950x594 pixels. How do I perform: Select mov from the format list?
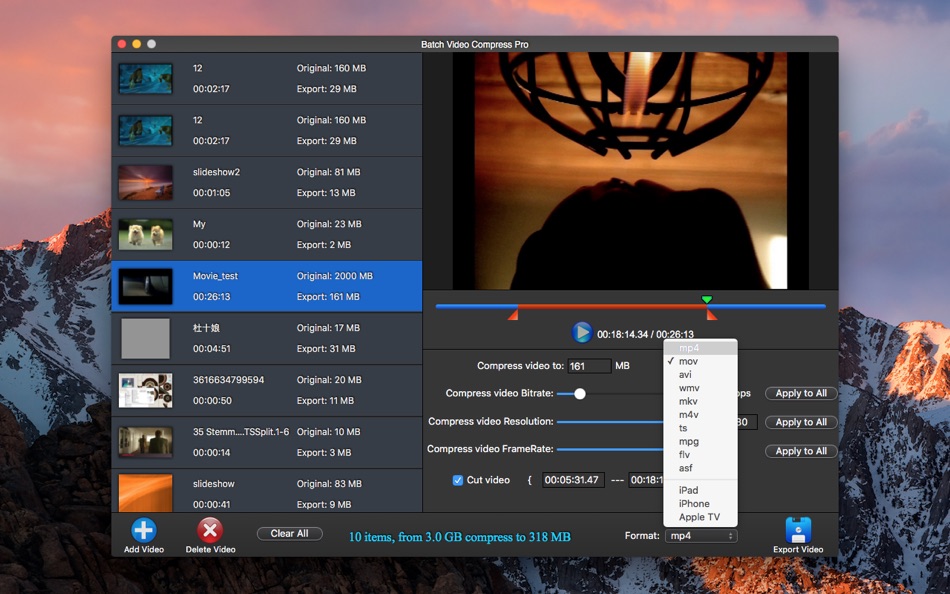pos(695,359)
